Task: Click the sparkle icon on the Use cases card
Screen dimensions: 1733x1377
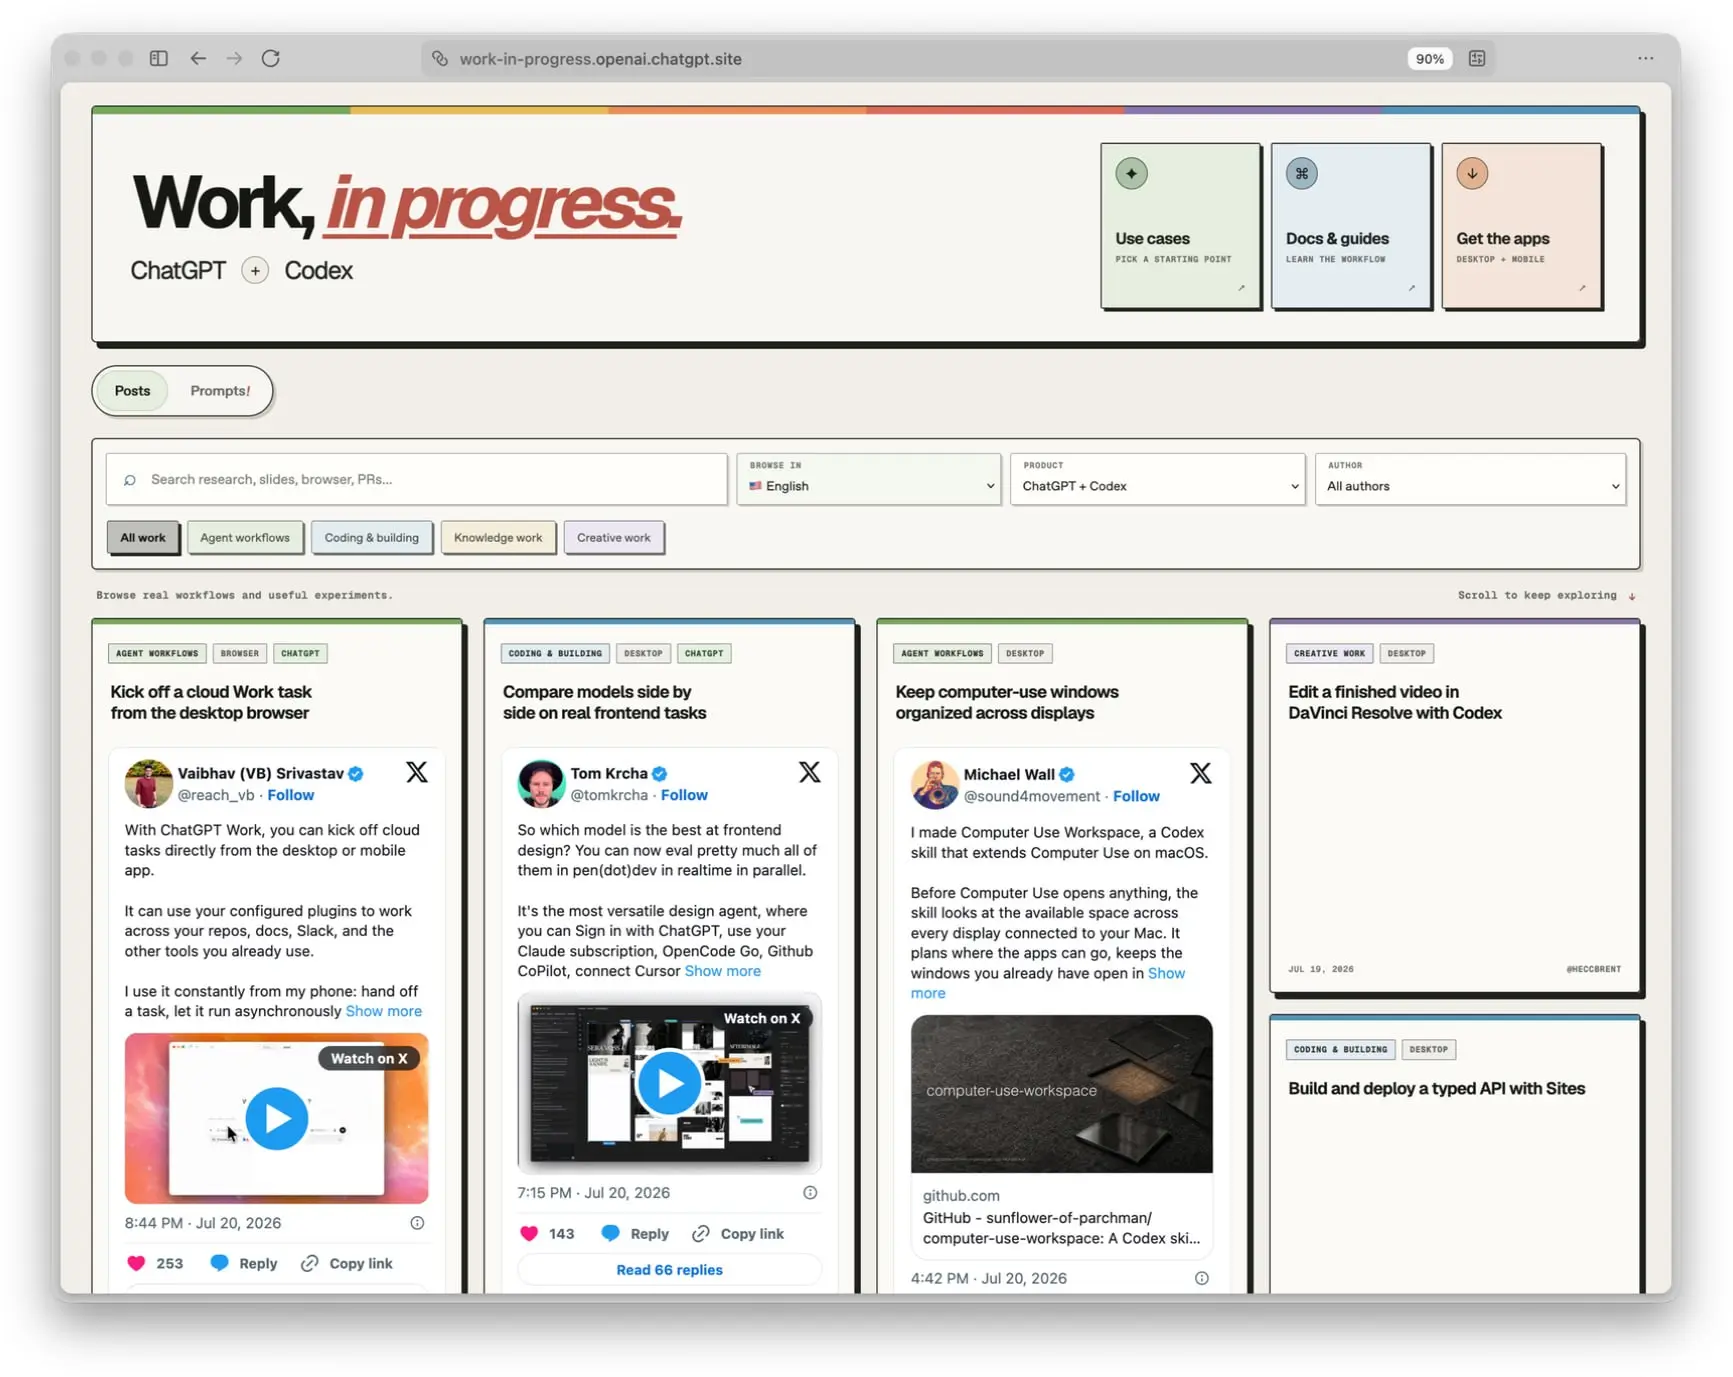Action: click(x=1131, y=173)
